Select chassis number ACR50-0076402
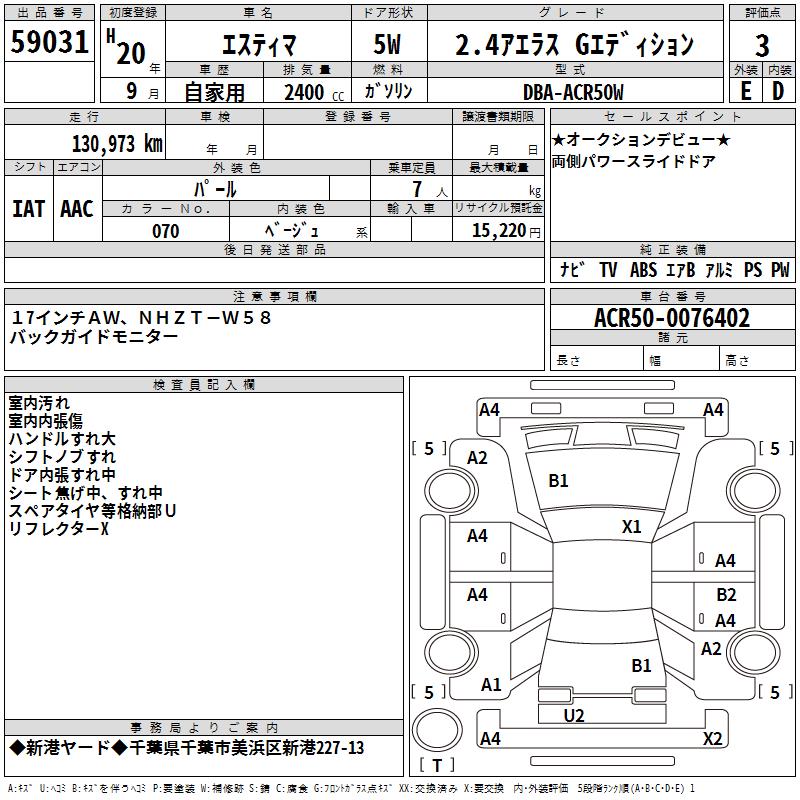 point(672,318)
